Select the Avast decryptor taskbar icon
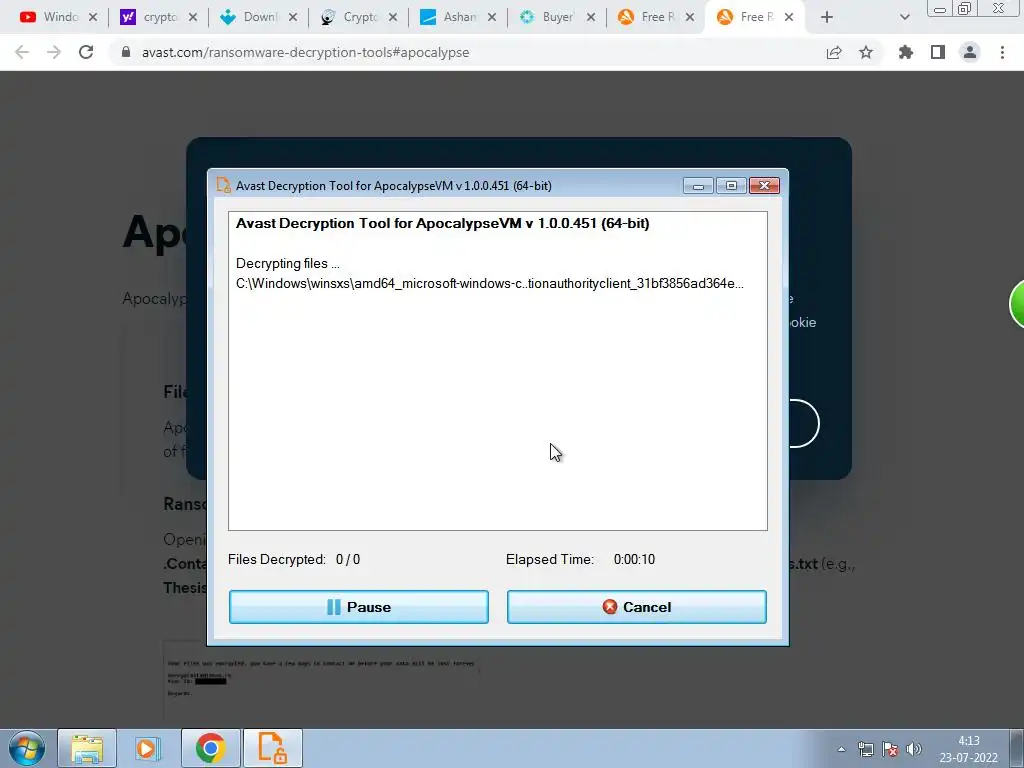Screen dimensions: 1024x768 (x=272, y=748)
